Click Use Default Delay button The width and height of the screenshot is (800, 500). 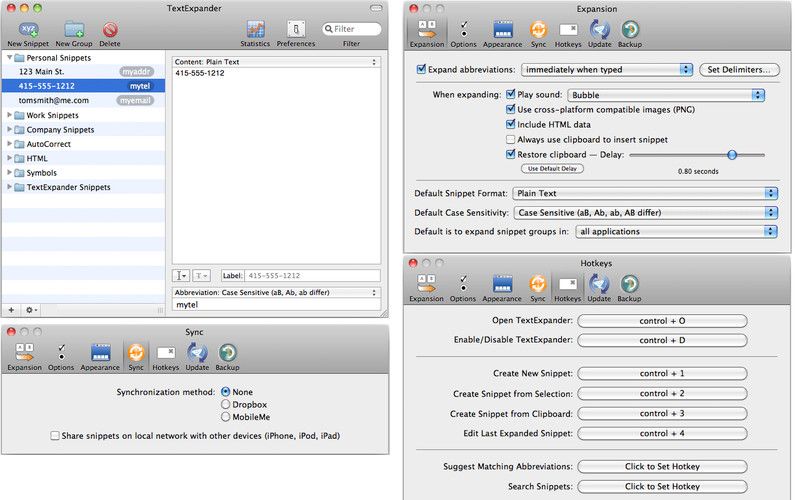552,168
